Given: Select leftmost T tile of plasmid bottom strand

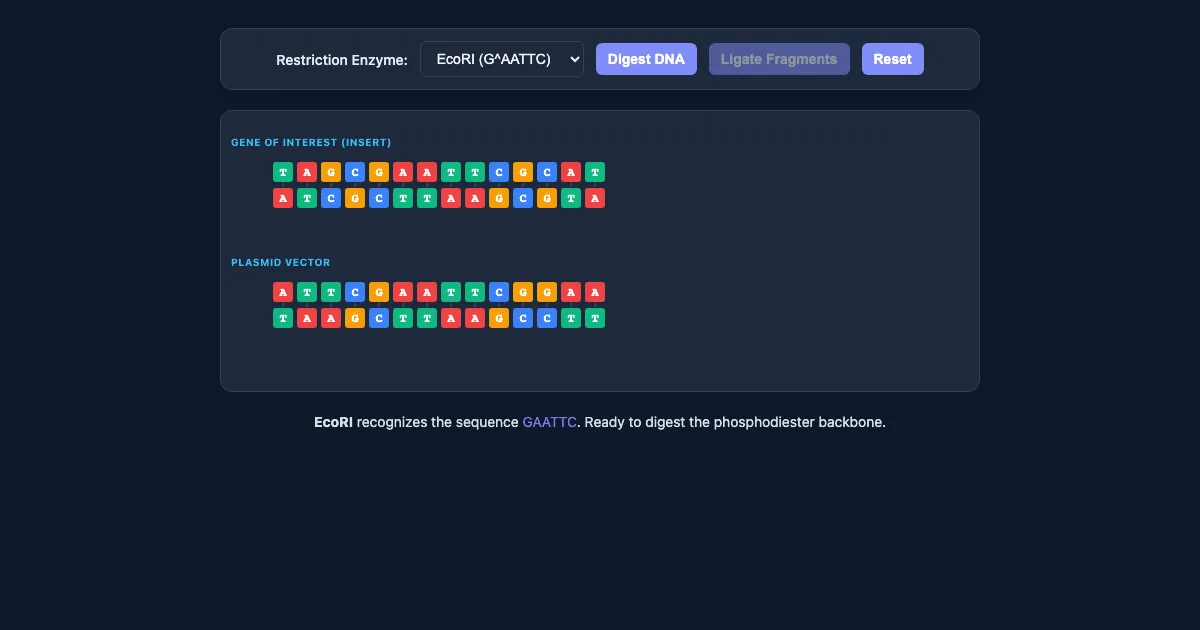Looking at the screenshot, I should (x=283, y=318).
